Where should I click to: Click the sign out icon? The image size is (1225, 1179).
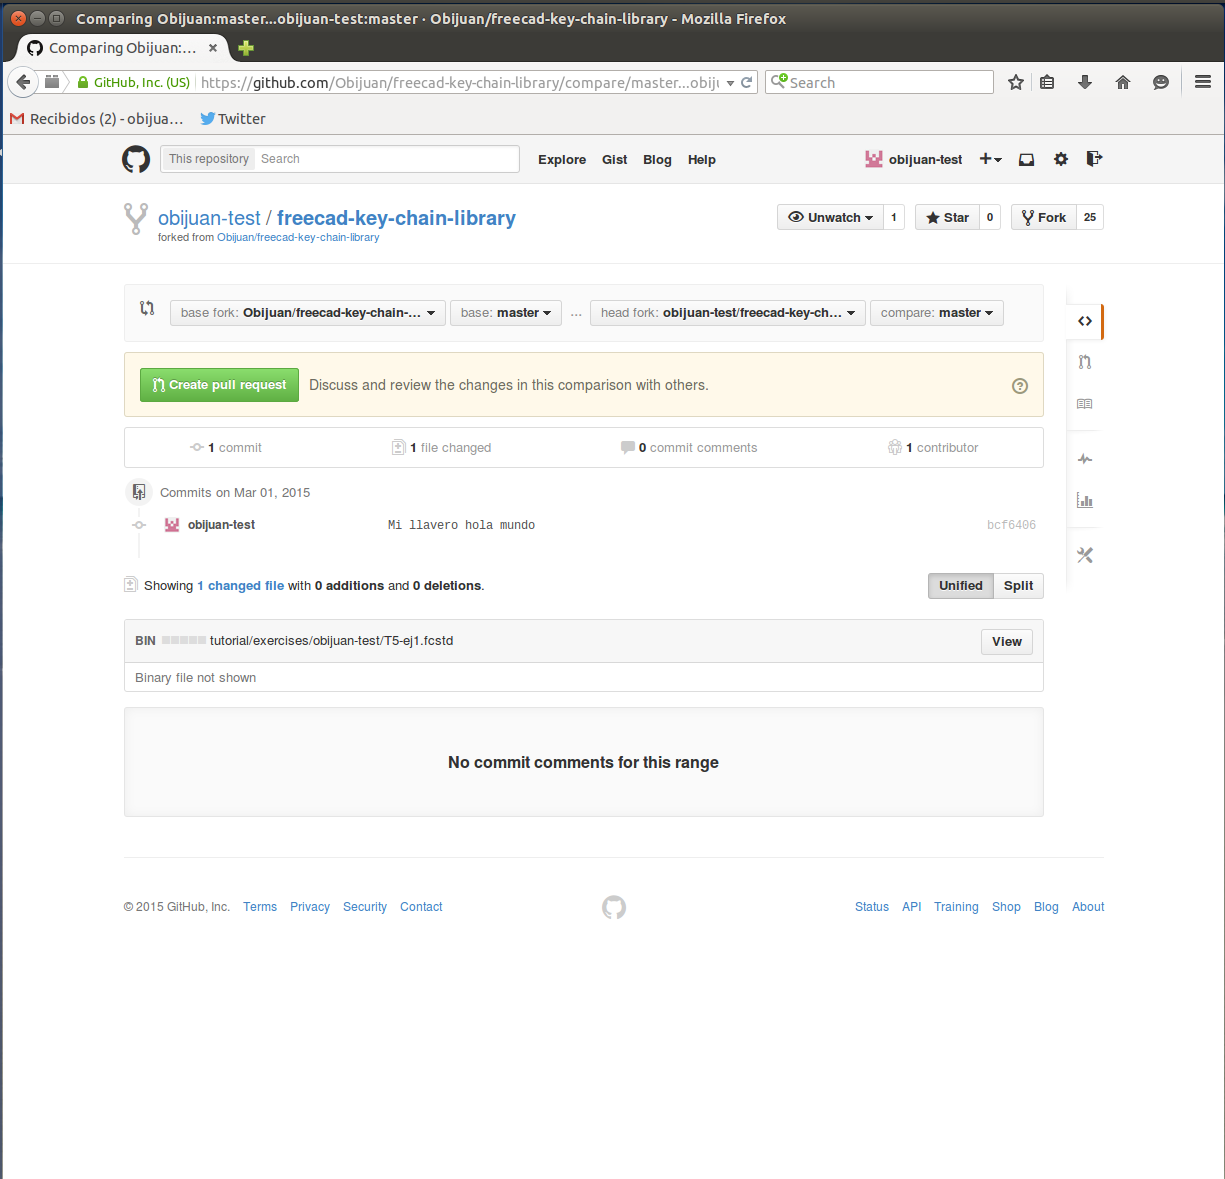[1094, 159]
